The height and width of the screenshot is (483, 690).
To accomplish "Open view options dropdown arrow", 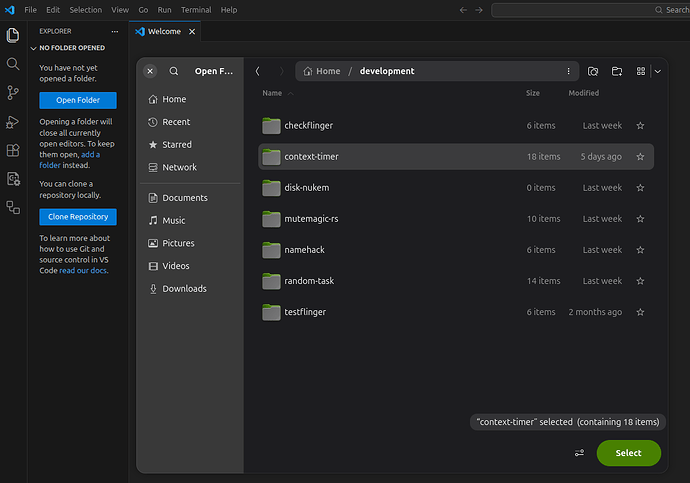I will pos(658,71).
